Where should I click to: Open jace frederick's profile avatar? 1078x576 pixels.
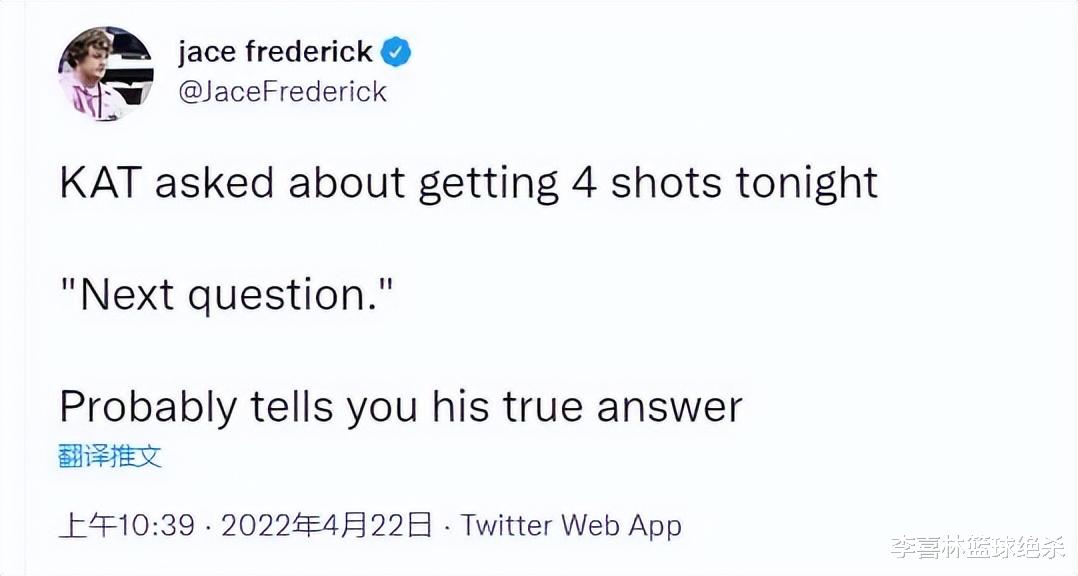pos(106,74)
